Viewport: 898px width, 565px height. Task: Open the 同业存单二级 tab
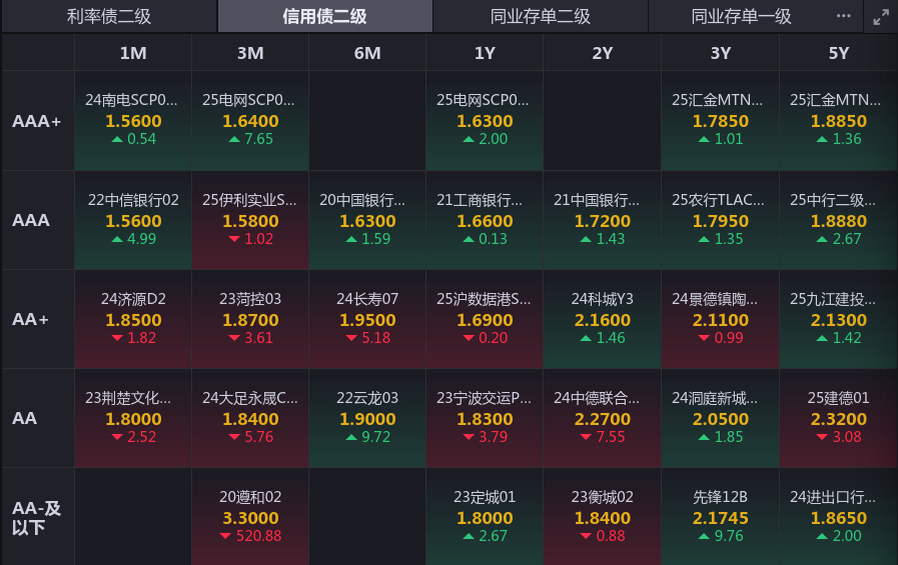[x=540, y=16]
